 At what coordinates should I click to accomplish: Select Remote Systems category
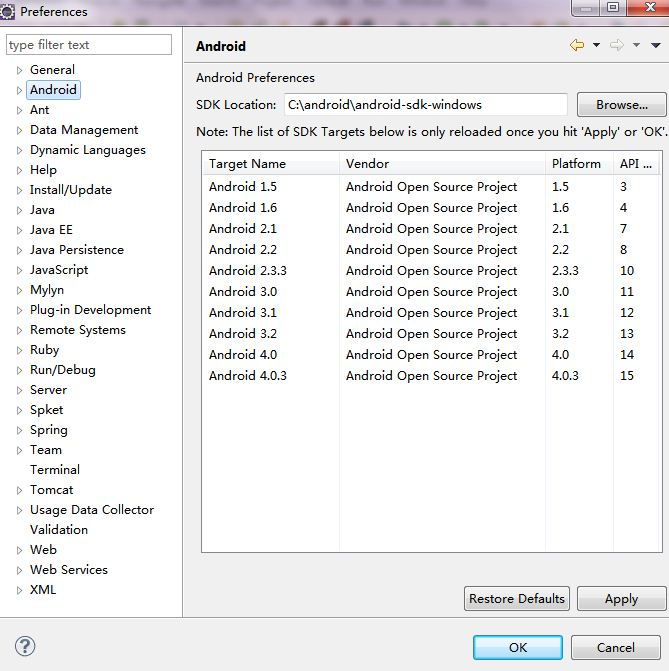point(77,330)
